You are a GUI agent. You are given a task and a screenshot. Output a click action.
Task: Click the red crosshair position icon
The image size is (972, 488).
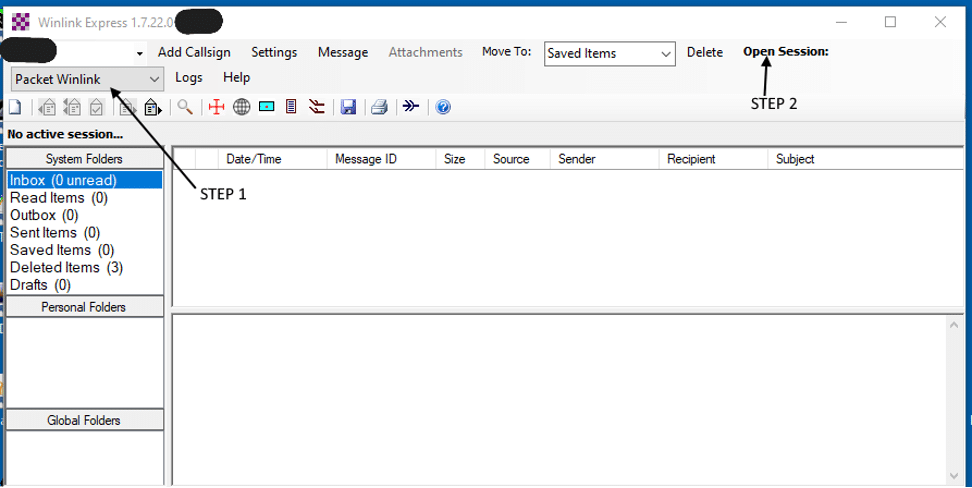[217, 107]
